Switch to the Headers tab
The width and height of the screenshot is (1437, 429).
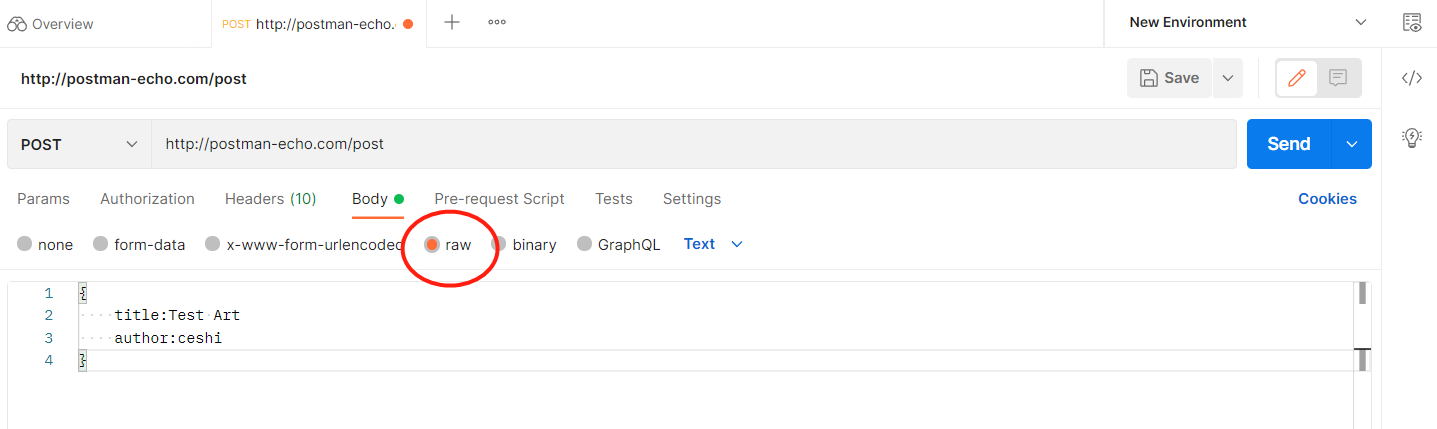click(x=270, y=199)
